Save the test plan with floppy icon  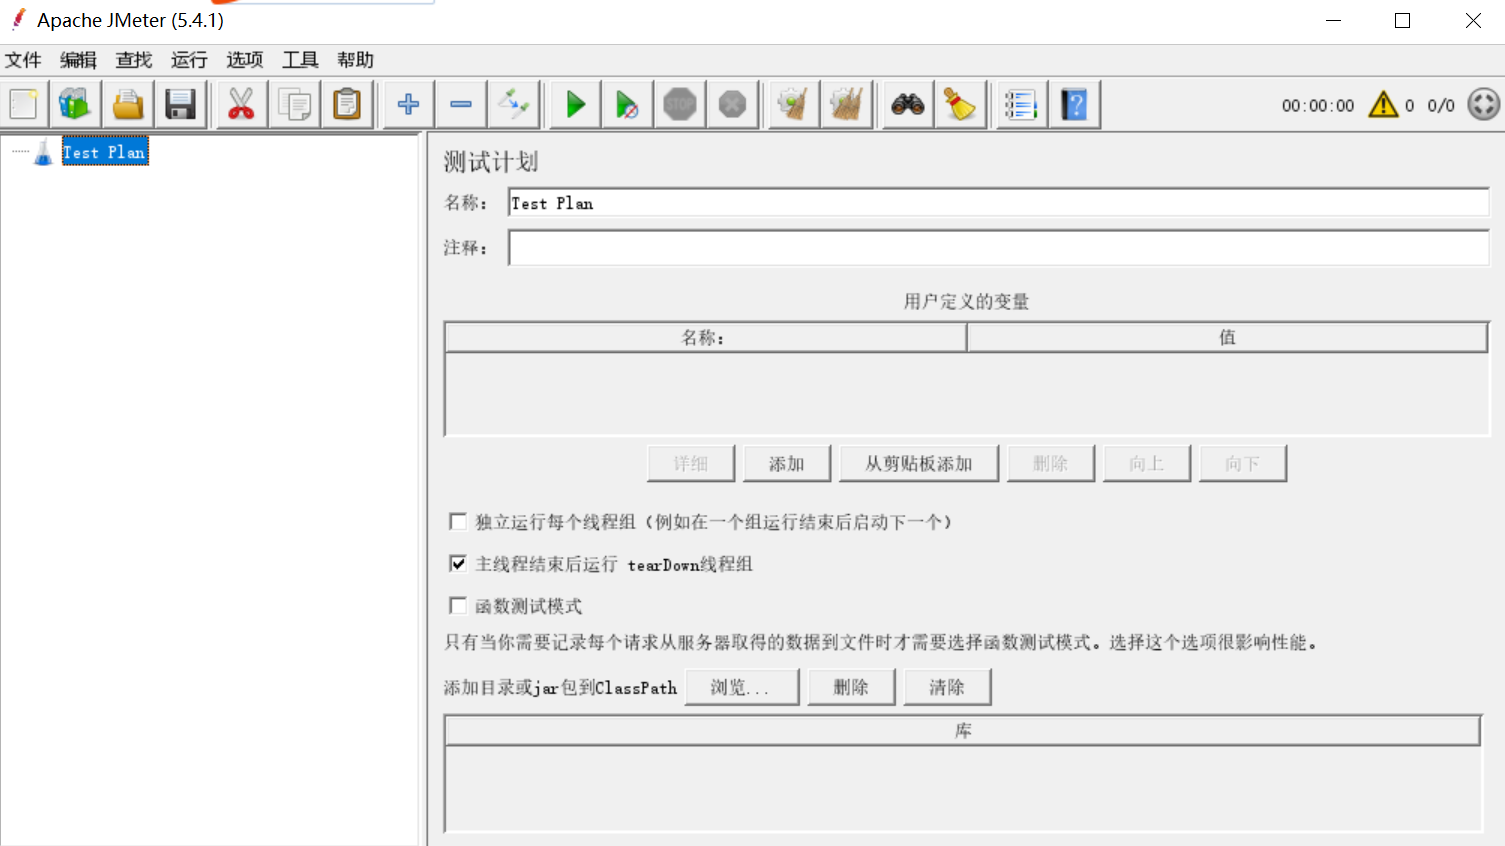(x=181, y=104)
